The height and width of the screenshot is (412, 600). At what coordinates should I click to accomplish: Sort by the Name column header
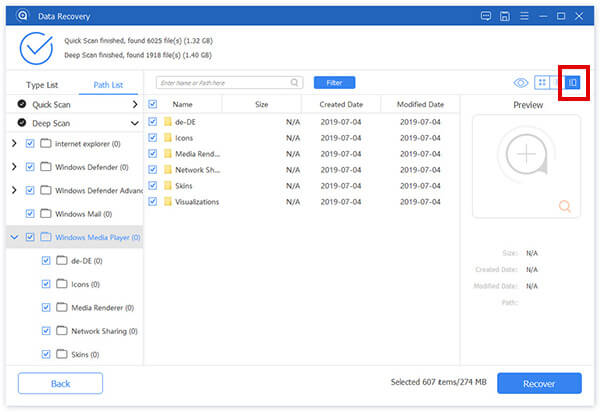[x=183, y=104]
